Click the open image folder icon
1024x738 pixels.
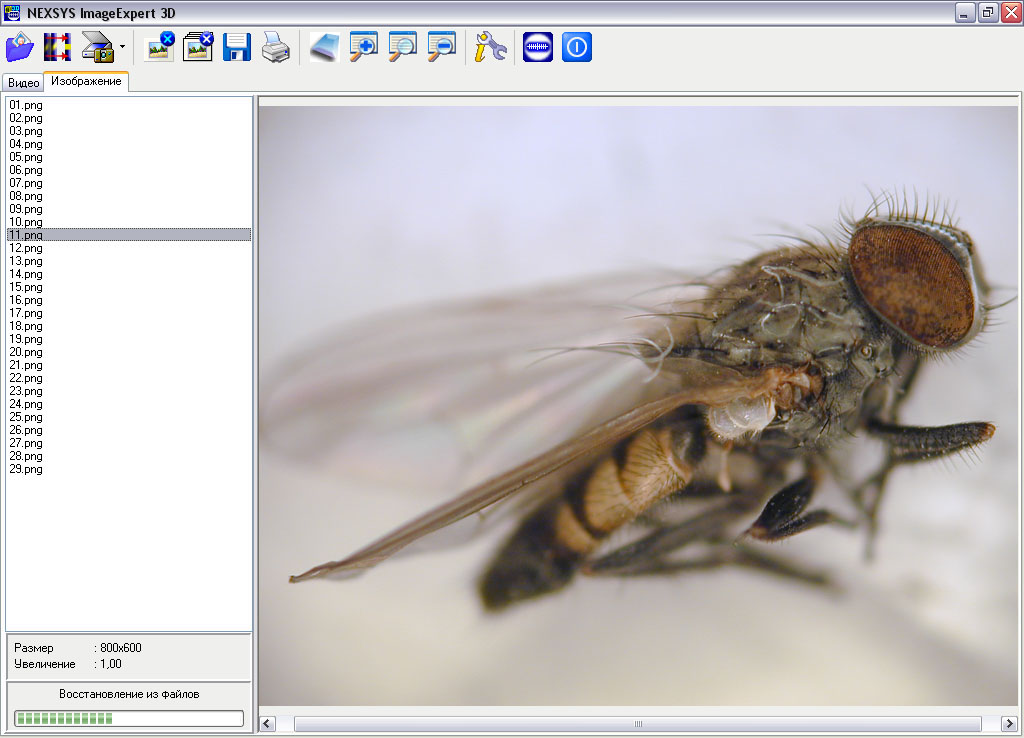click(x=20, y=47)
